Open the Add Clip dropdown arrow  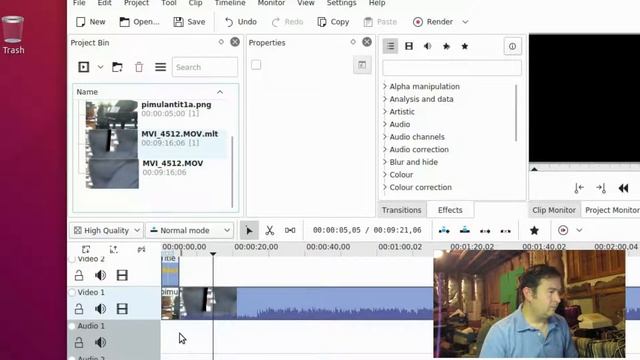[x=100, y=67]
